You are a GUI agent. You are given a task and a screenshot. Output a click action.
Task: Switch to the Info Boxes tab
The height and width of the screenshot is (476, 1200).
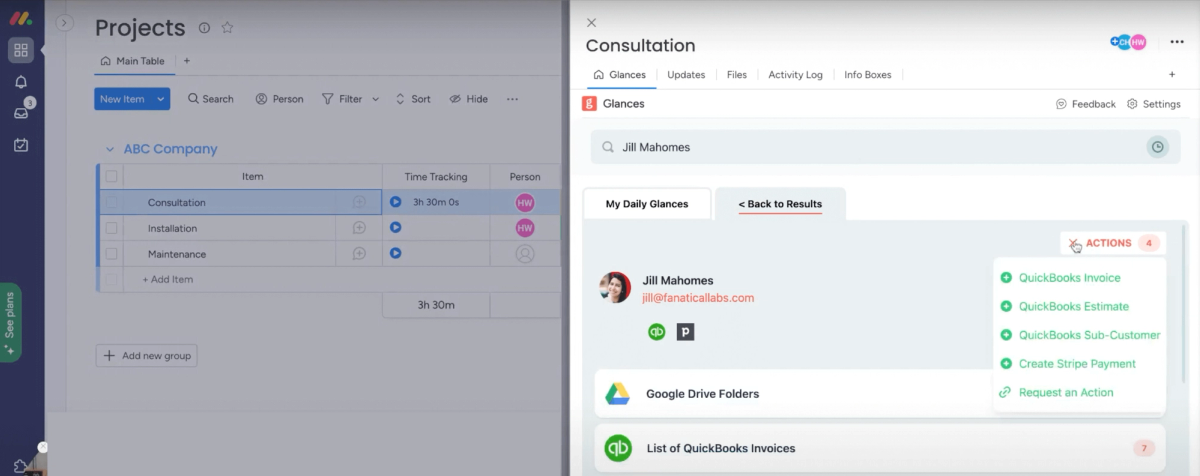(867, 75)
